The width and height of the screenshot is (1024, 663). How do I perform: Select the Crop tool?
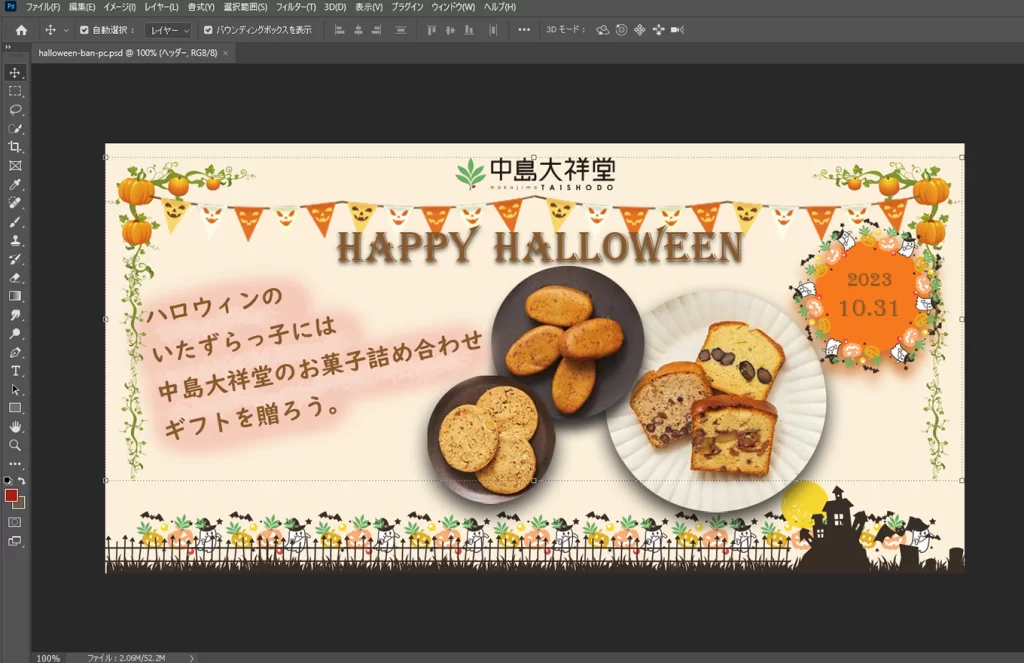pyautogui.click(x=15, y=147)
